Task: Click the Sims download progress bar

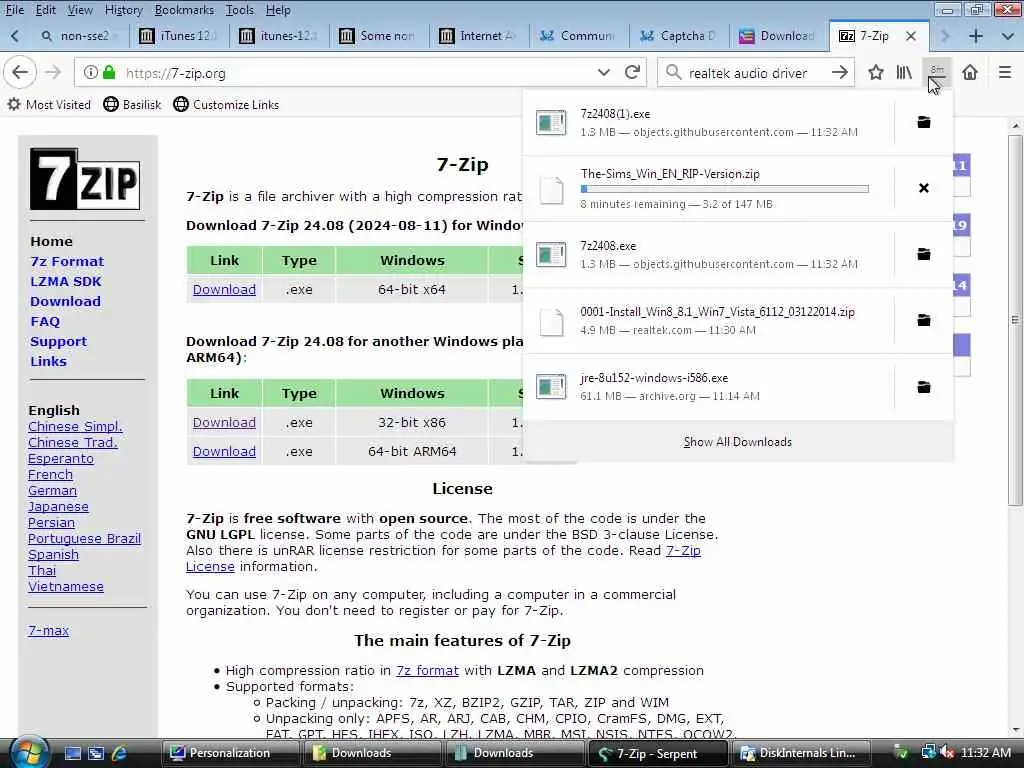Action: [x=724, y=189]
